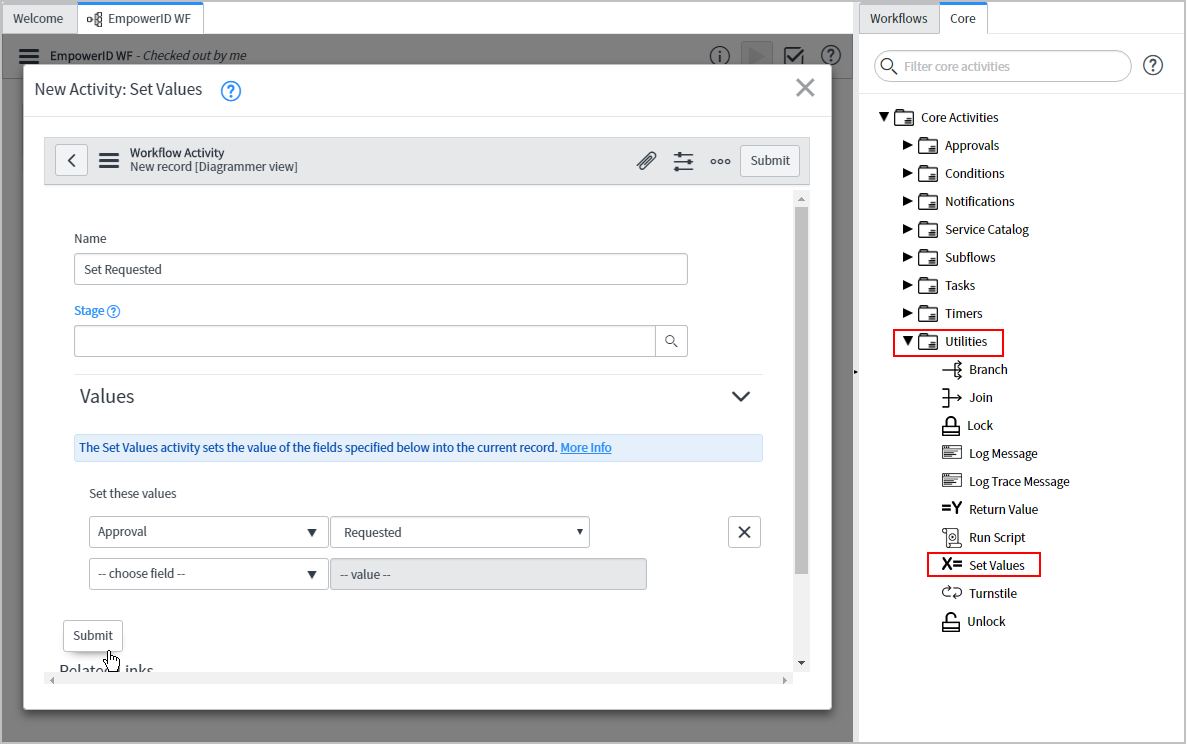This screenshot has height=744, width=1186.
Task: Click the paperclip attachments icon
Action: pyautogui.click(x=647, y=161)
